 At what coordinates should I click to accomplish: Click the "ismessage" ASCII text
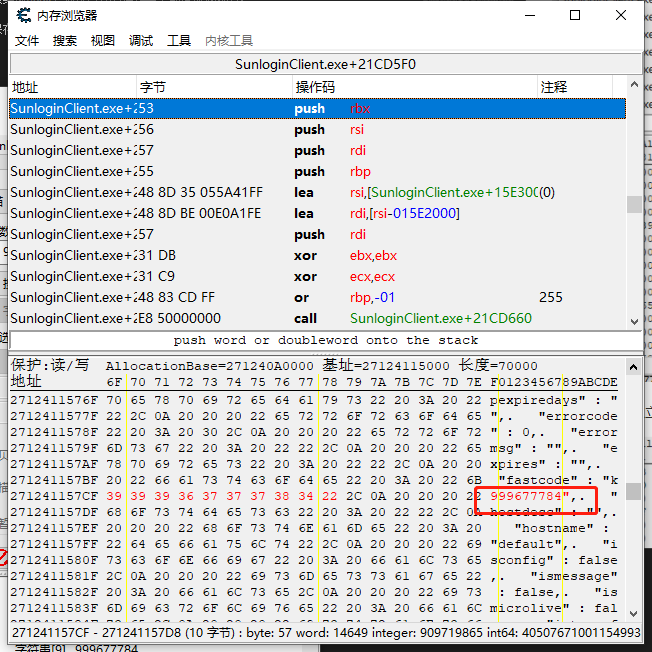tap(574, 576)
